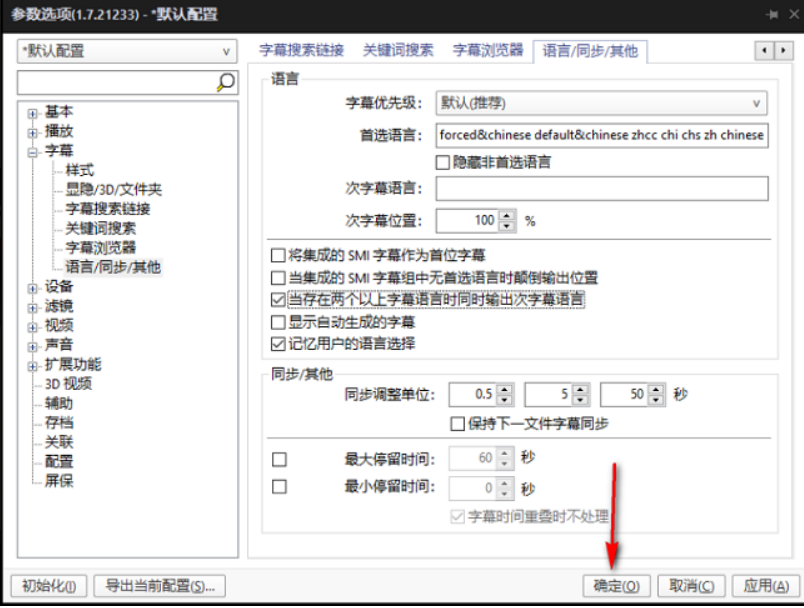The width and height of the screenshot is (804, 608).
Task: Open 3D 视频 settings in tree
Action: click(68, 384)
